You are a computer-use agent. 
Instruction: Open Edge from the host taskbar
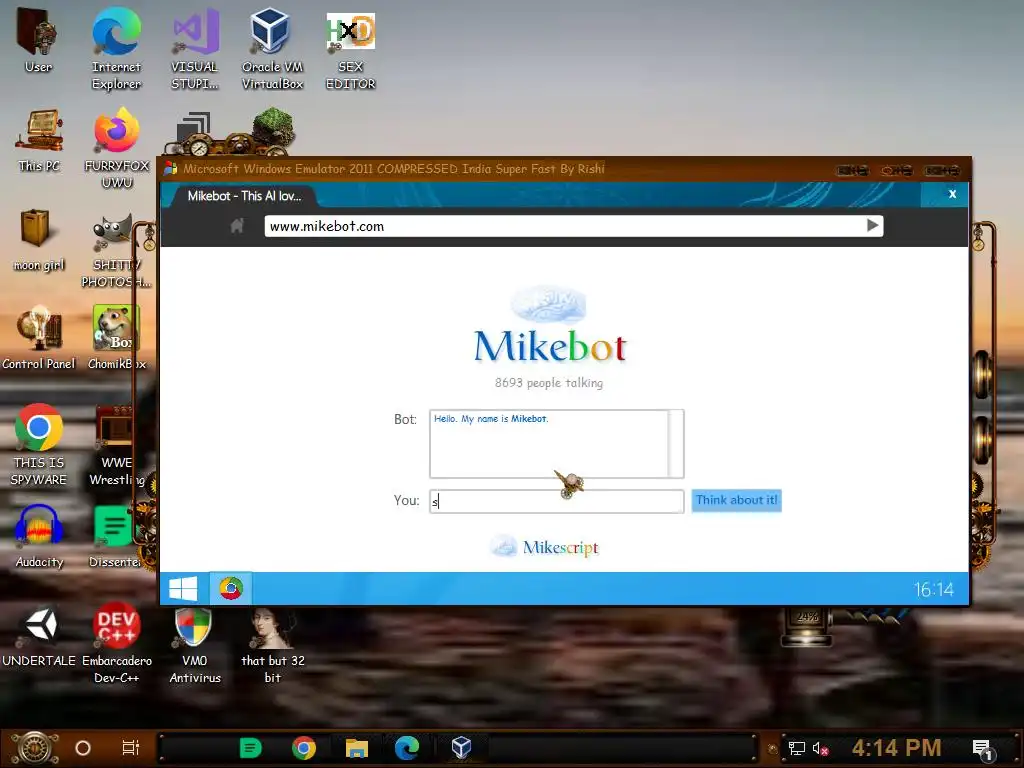coord(407,748)
